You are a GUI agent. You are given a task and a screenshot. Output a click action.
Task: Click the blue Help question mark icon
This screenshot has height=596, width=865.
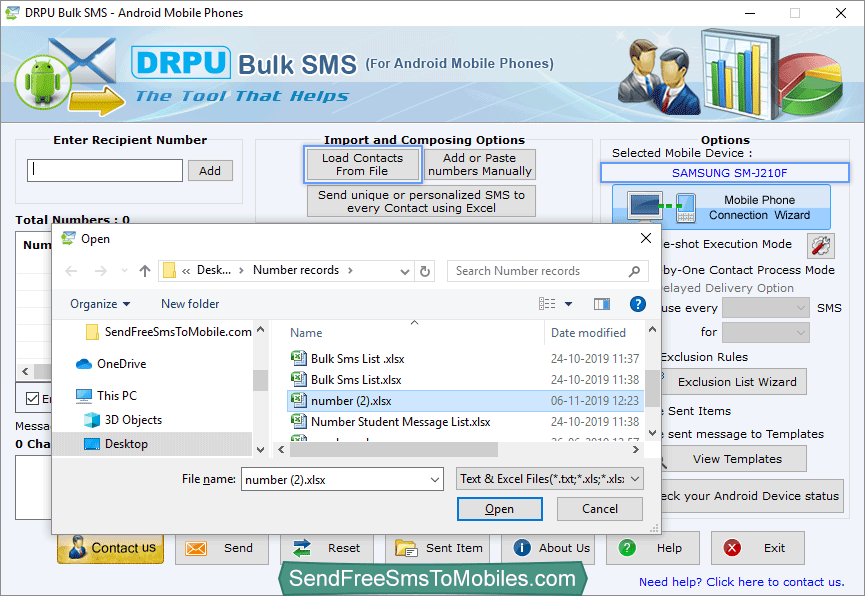[x=638, y=304]
